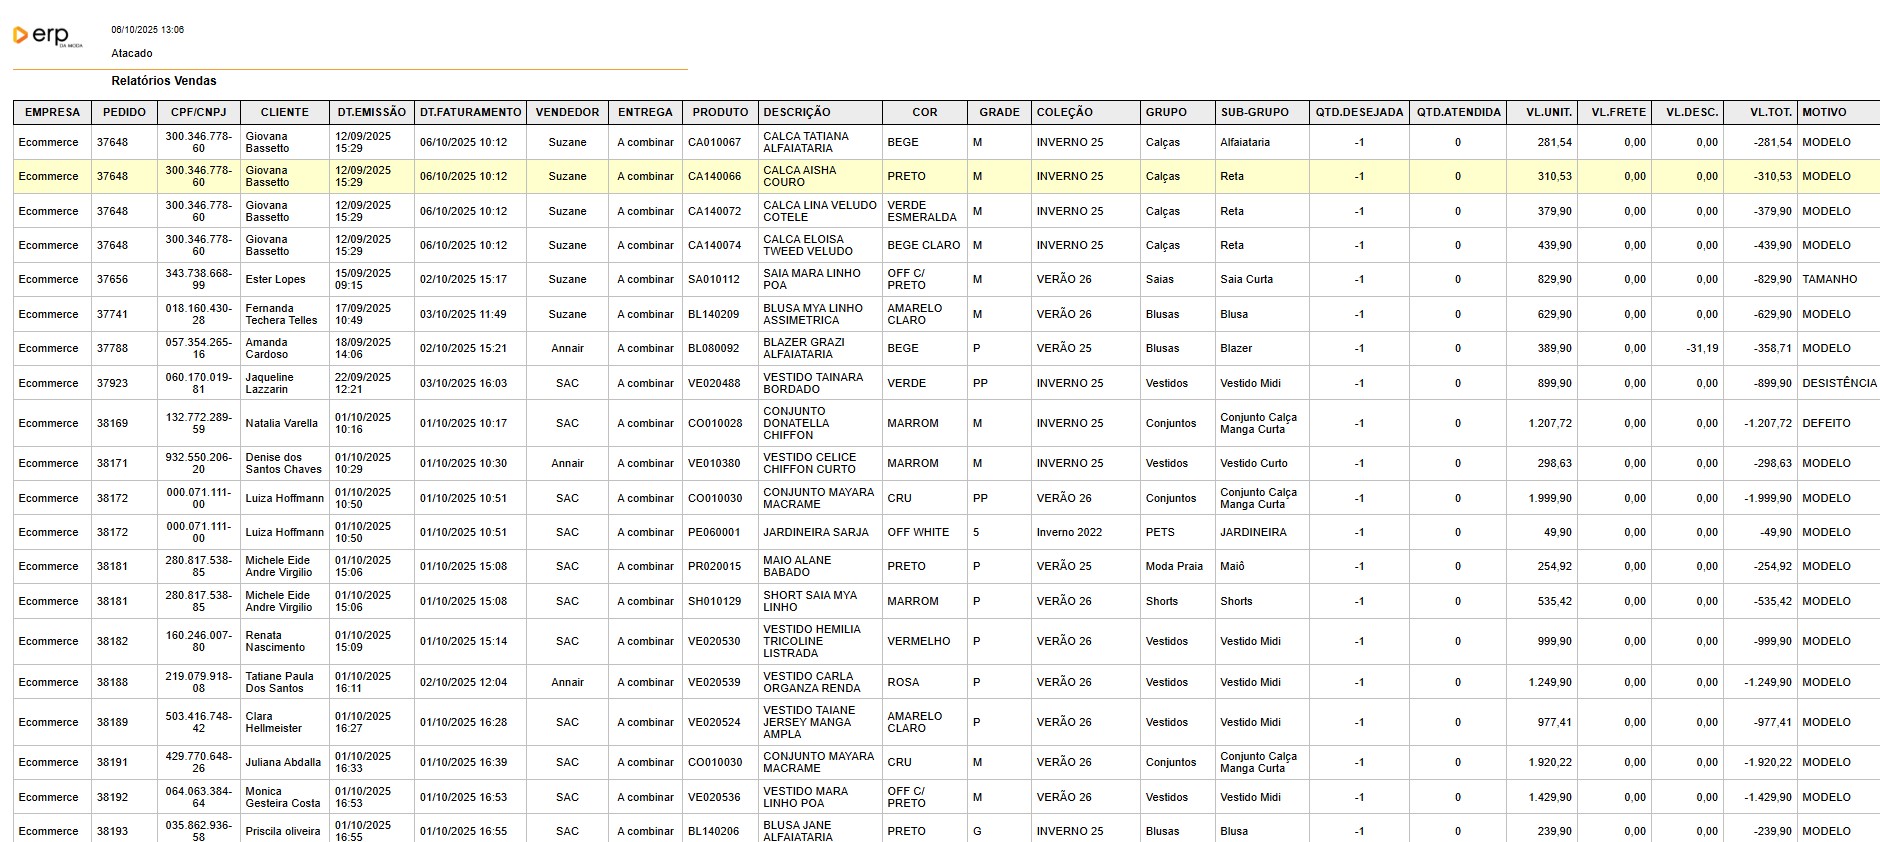
Task: Select order number 37923
Action: tap(112, 384)
